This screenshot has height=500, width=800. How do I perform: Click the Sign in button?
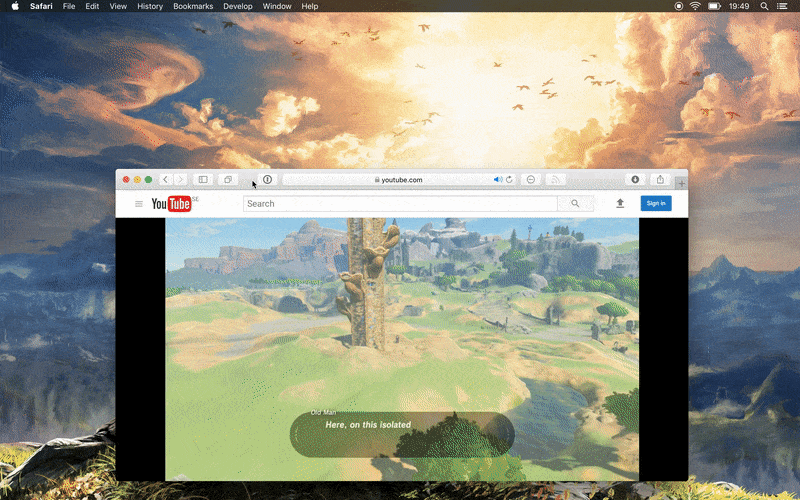pos(656,203)
